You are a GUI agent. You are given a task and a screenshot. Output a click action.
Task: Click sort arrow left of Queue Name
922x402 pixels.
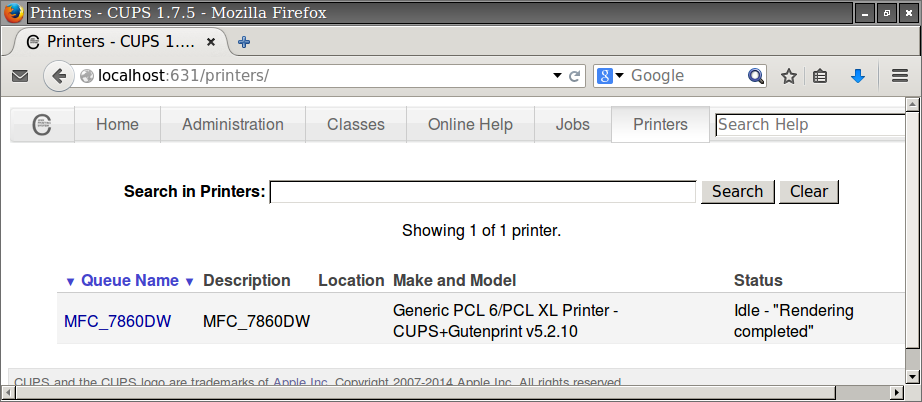click(71, 282)
